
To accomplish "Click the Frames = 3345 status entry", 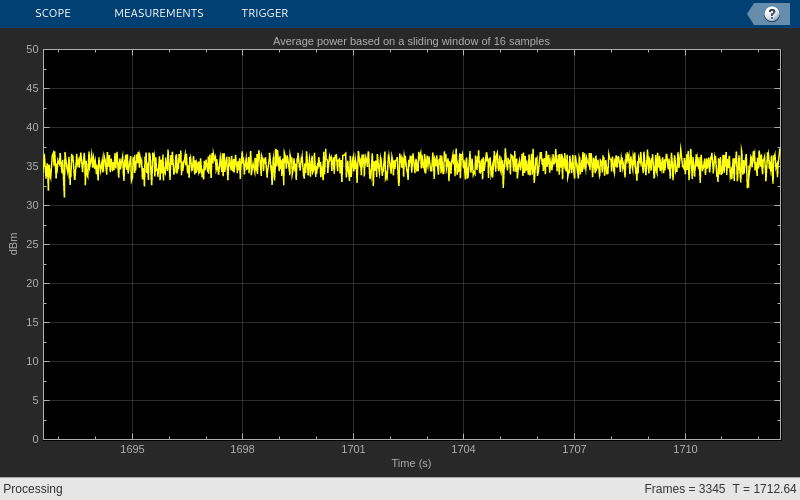I will pos(685,489).
